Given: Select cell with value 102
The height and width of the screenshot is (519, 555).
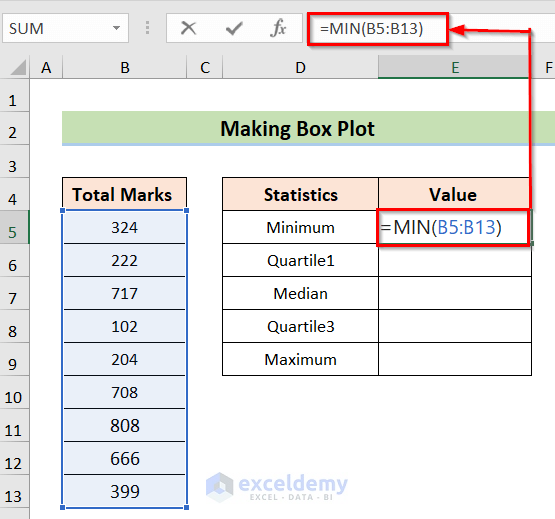Looking at the screenshot, I should point(125,326).
